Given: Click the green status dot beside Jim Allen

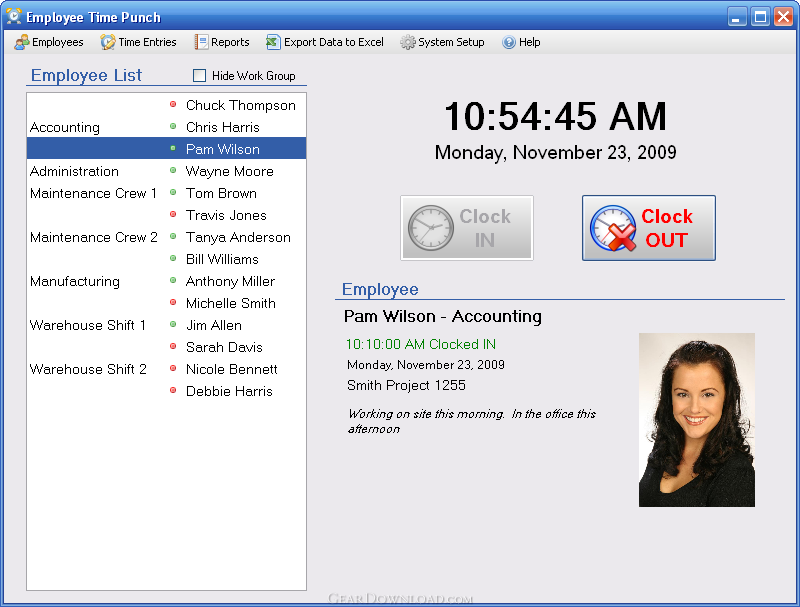Looking at the screenshot, I should pyautogui.click(x=173, y=324).
